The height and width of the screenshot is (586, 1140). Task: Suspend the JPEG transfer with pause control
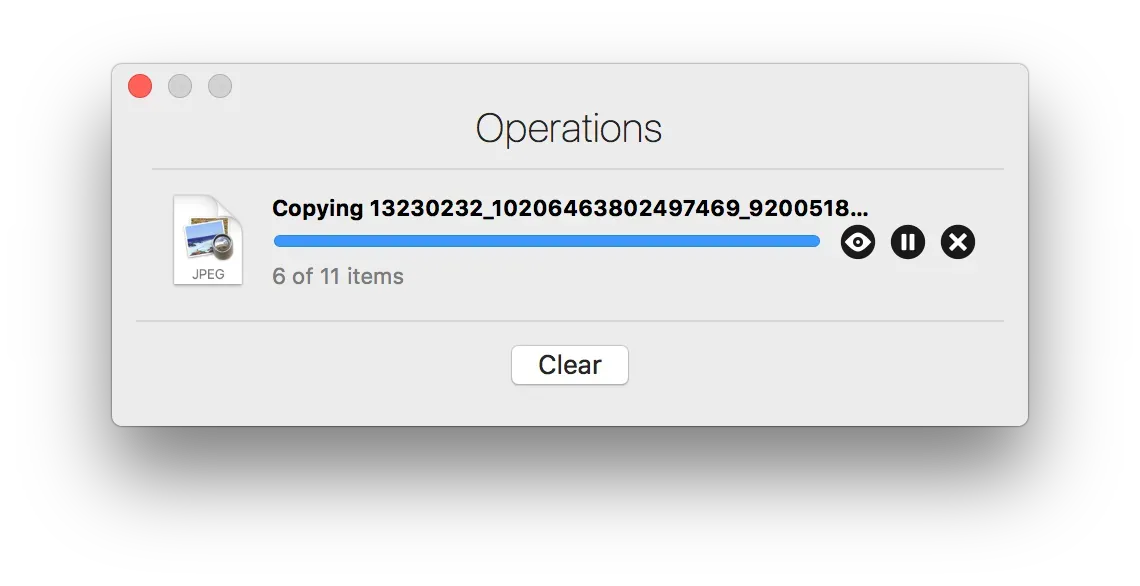907,241
